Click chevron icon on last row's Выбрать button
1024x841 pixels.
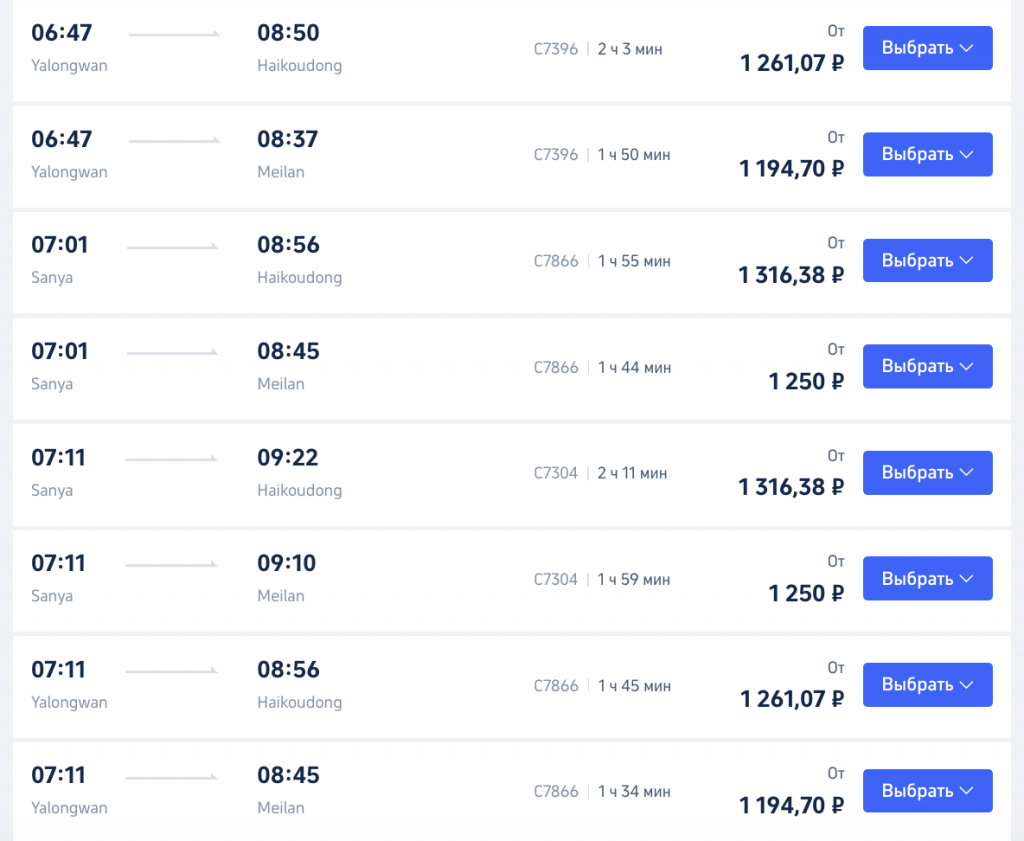967,791
